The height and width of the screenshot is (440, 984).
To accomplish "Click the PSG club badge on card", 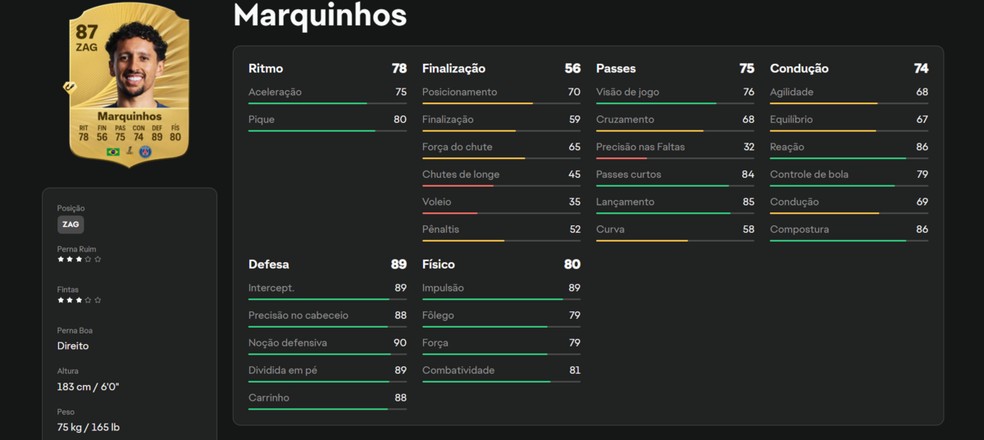I will (x=146, y=152).
